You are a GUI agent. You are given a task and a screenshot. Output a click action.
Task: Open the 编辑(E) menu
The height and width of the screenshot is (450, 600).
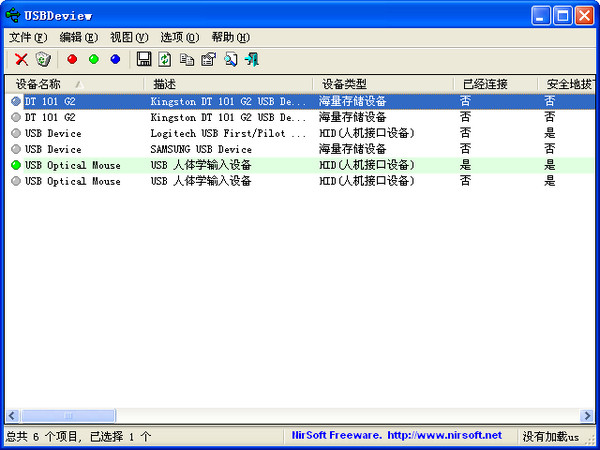78,38
